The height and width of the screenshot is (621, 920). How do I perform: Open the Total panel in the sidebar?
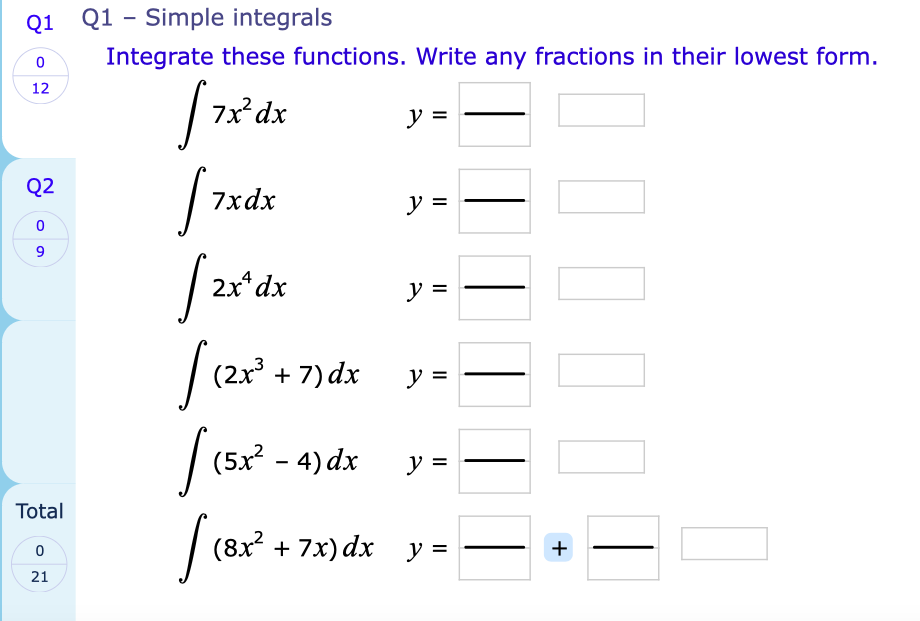pyautogui.click(x=40, y=511)
